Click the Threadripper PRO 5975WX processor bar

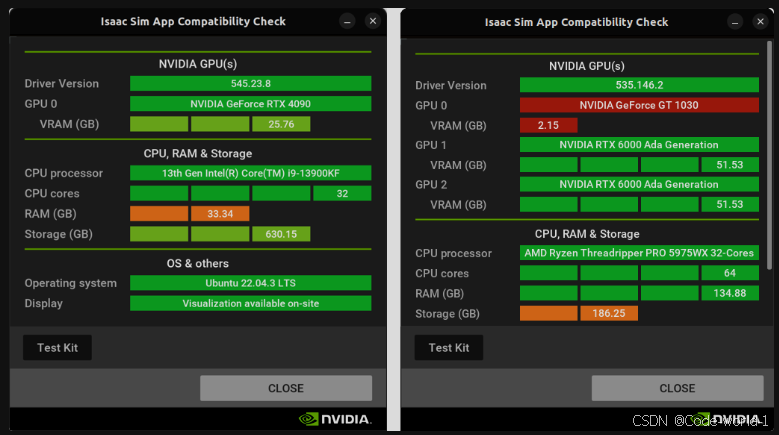(639, 253)
